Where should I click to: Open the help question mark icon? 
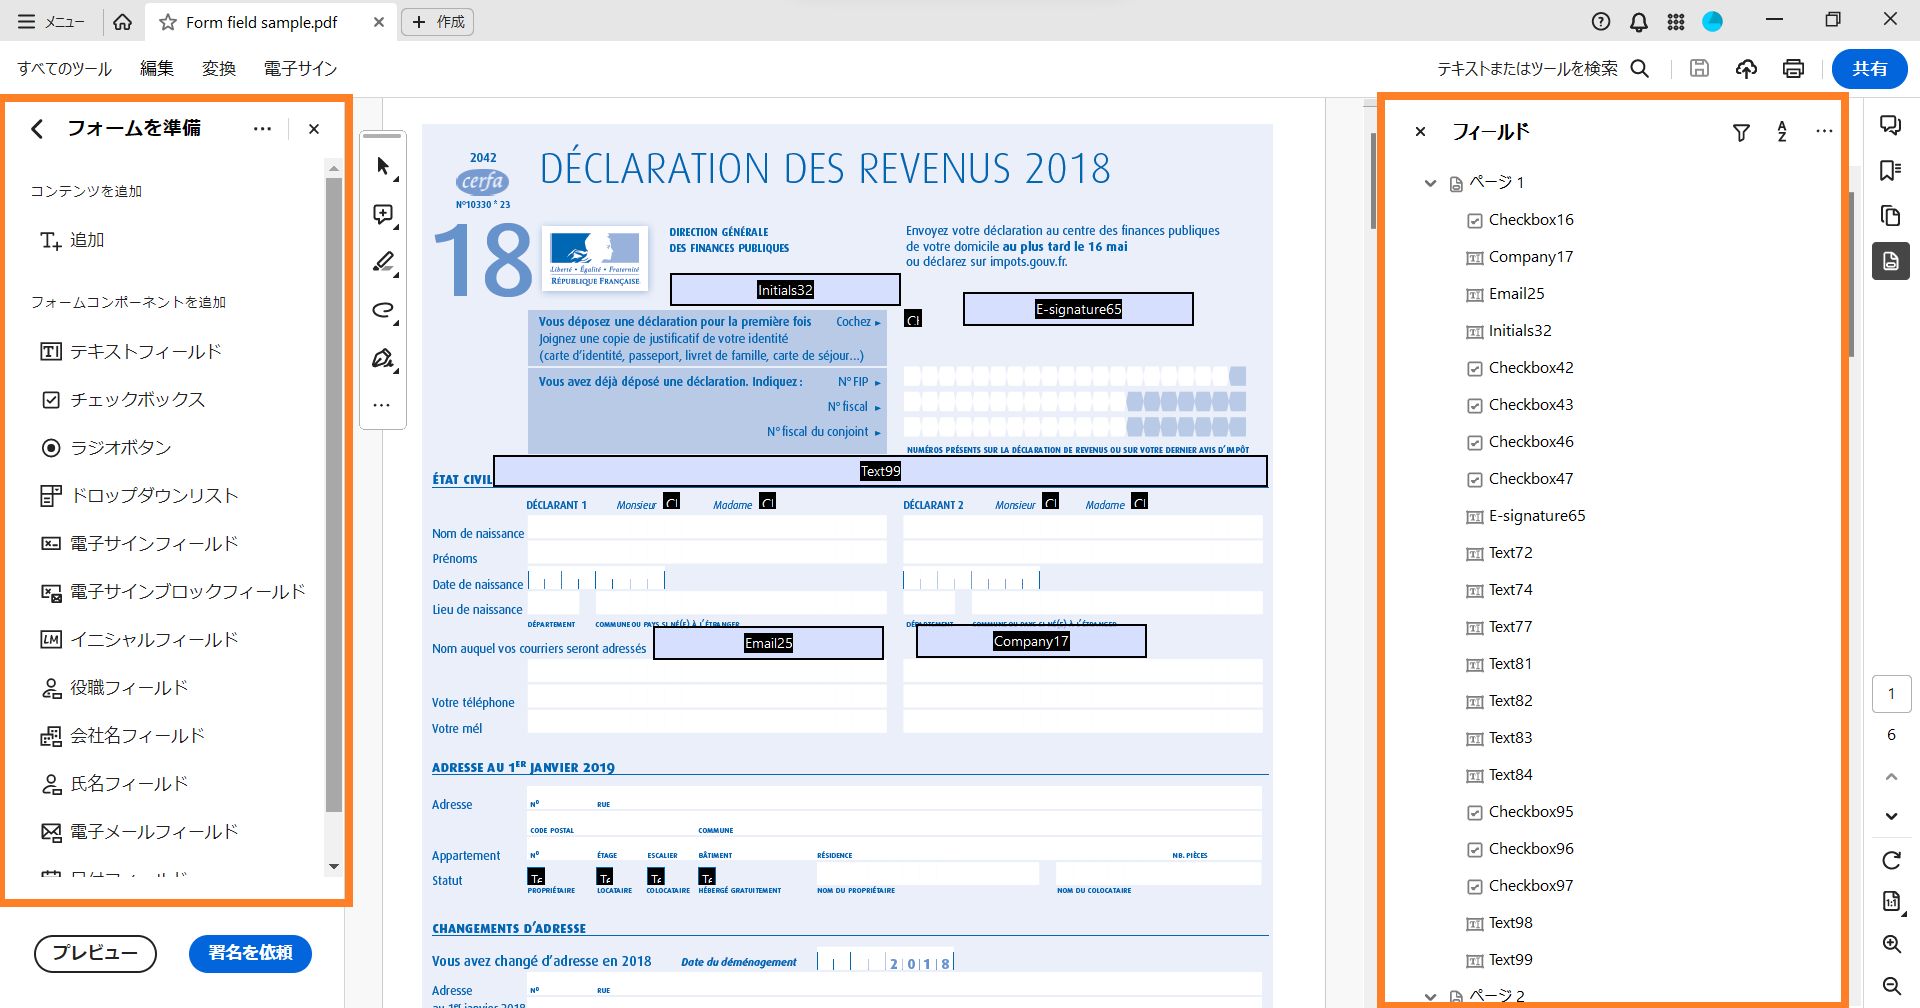coord(1601,21)
